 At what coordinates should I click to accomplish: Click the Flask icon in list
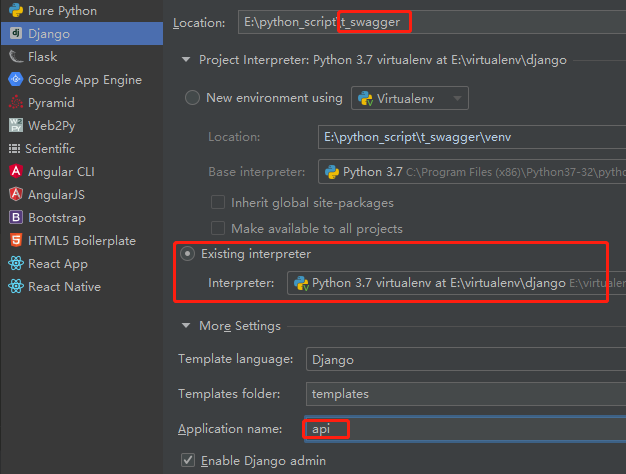[16, 57]
